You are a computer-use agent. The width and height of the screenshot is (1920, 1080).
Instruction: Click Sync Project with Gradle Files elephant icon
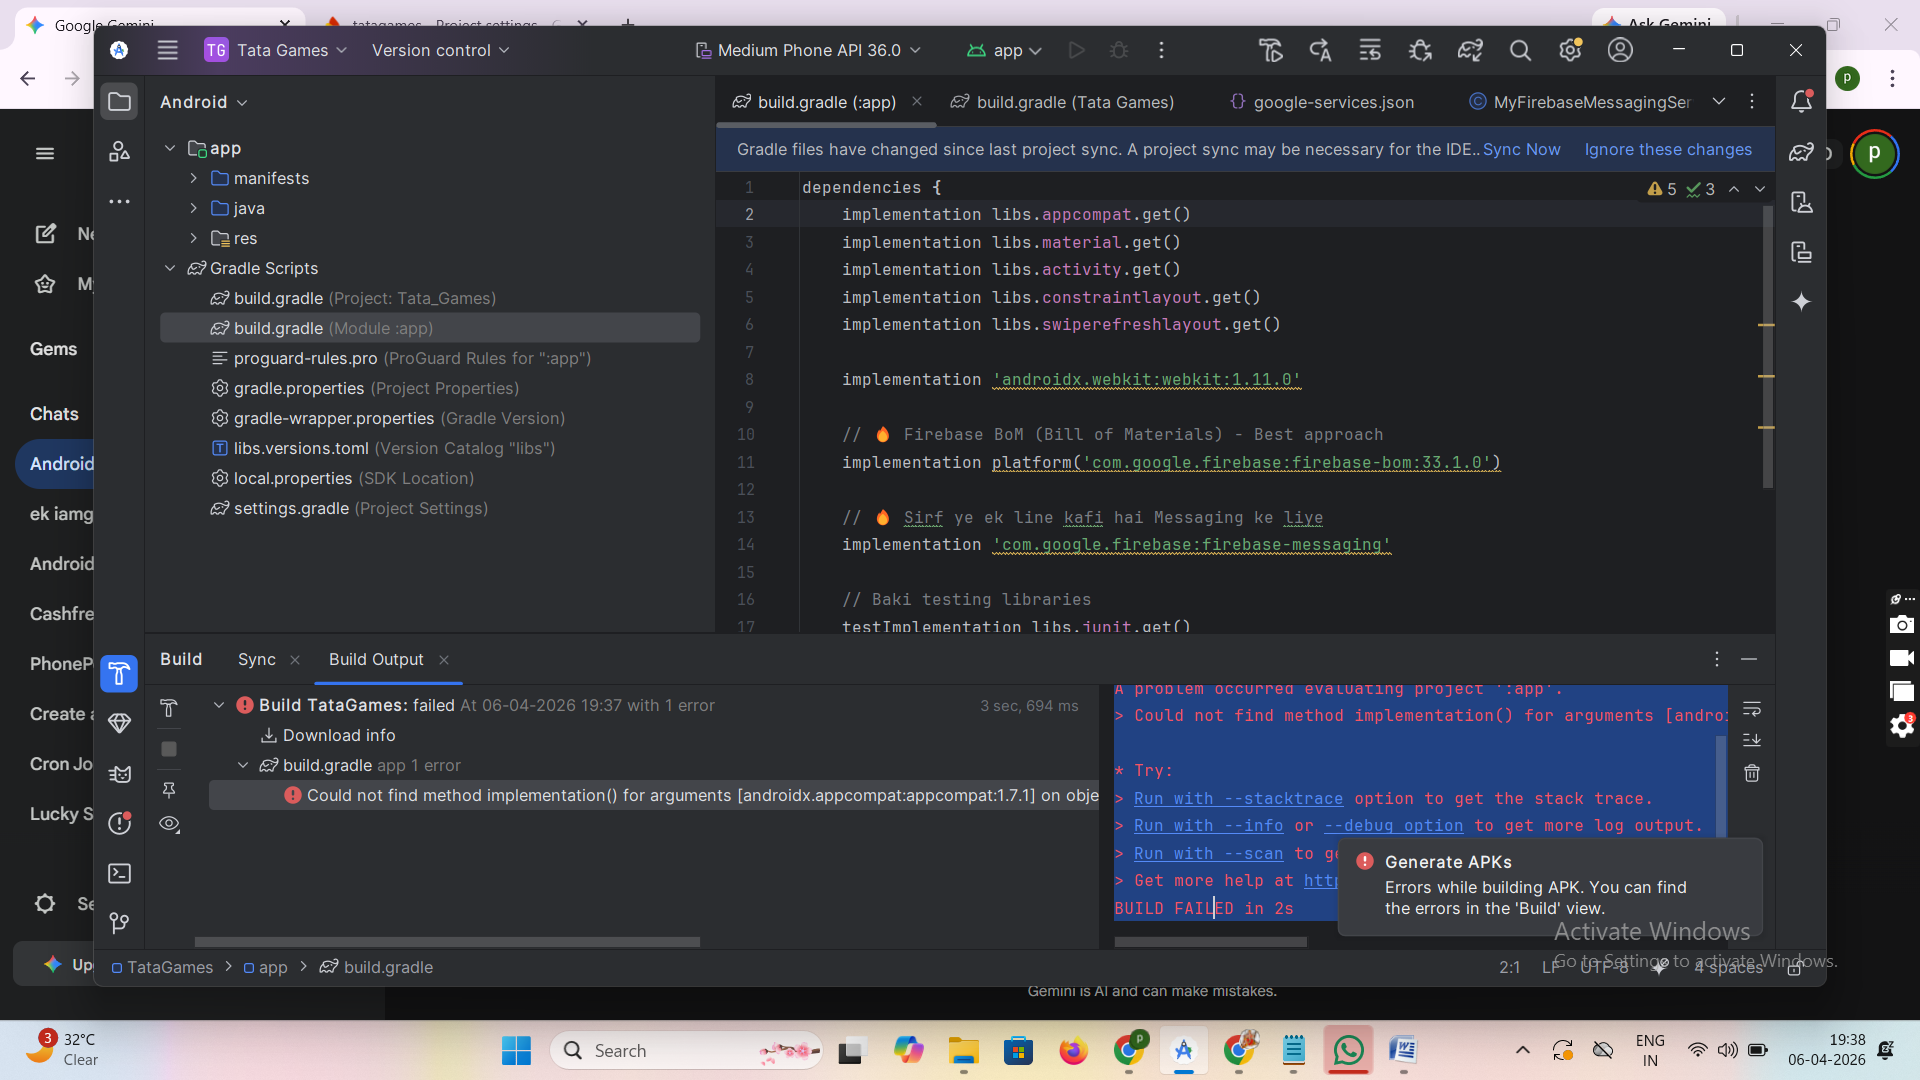(1470, 50)
